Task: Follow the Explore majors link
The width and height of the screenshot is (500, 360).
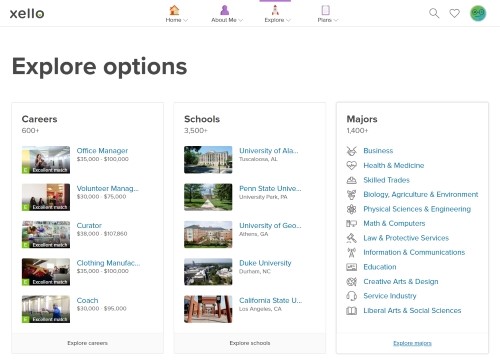Action: [412, 343]
